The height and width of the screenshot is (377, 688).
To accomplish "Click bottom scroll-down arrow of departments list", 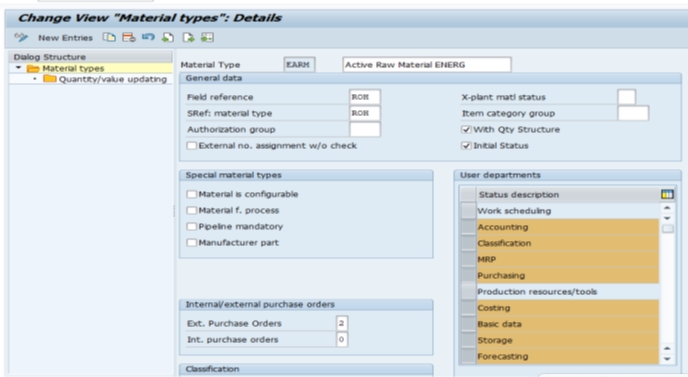I will [x=667, y=359].
